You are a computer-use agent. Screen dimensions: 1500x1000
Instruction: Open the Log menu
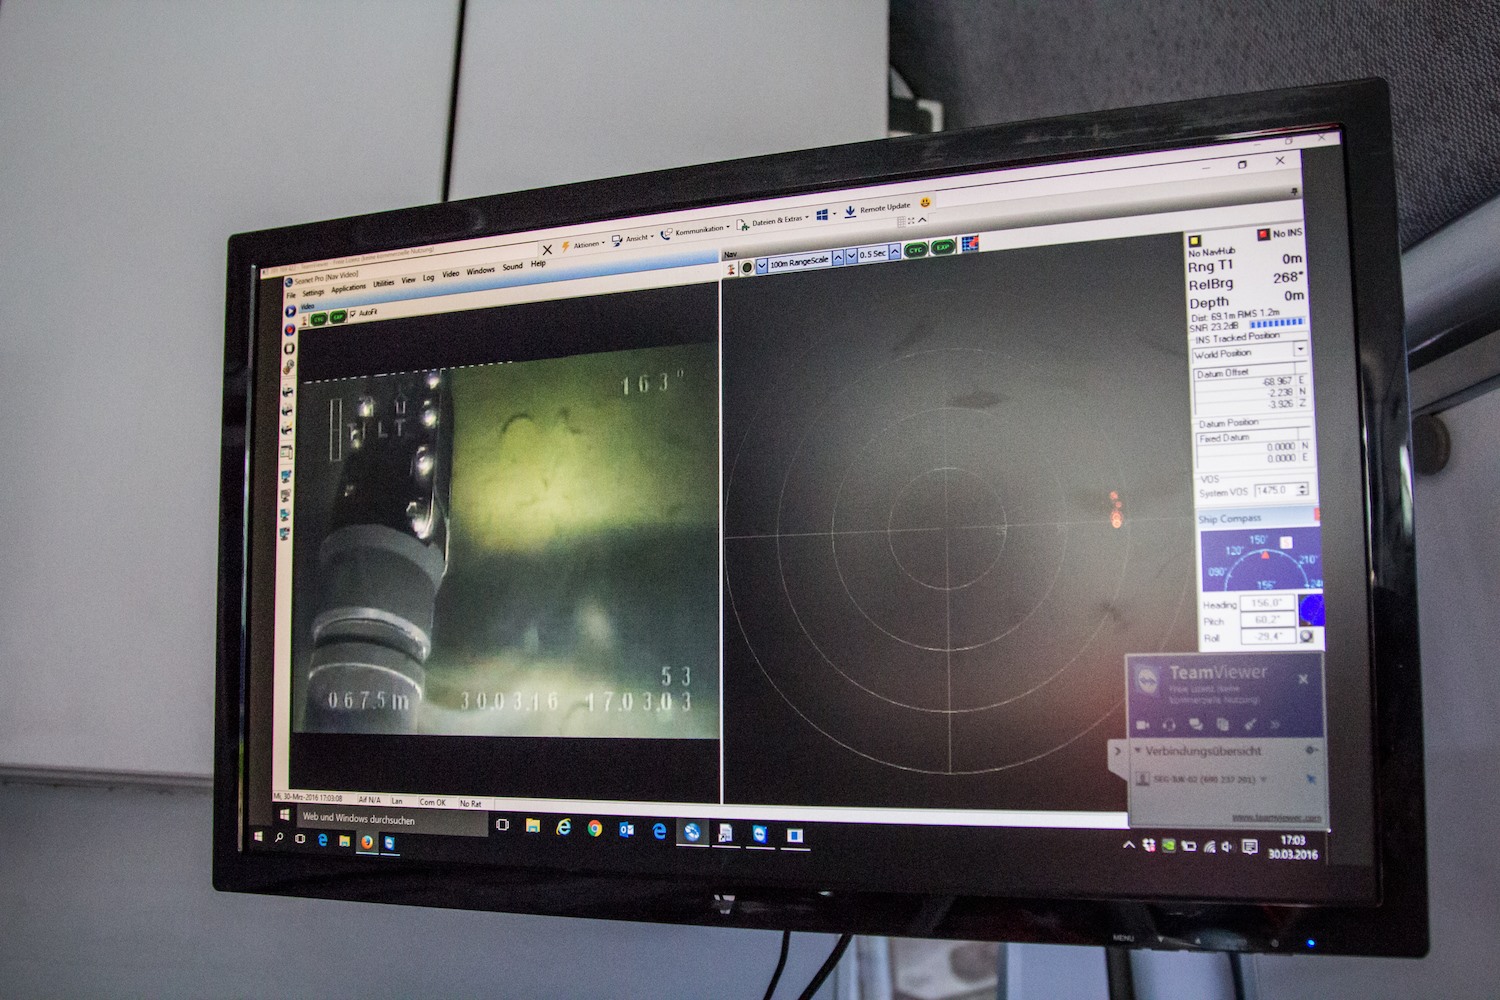429,278
